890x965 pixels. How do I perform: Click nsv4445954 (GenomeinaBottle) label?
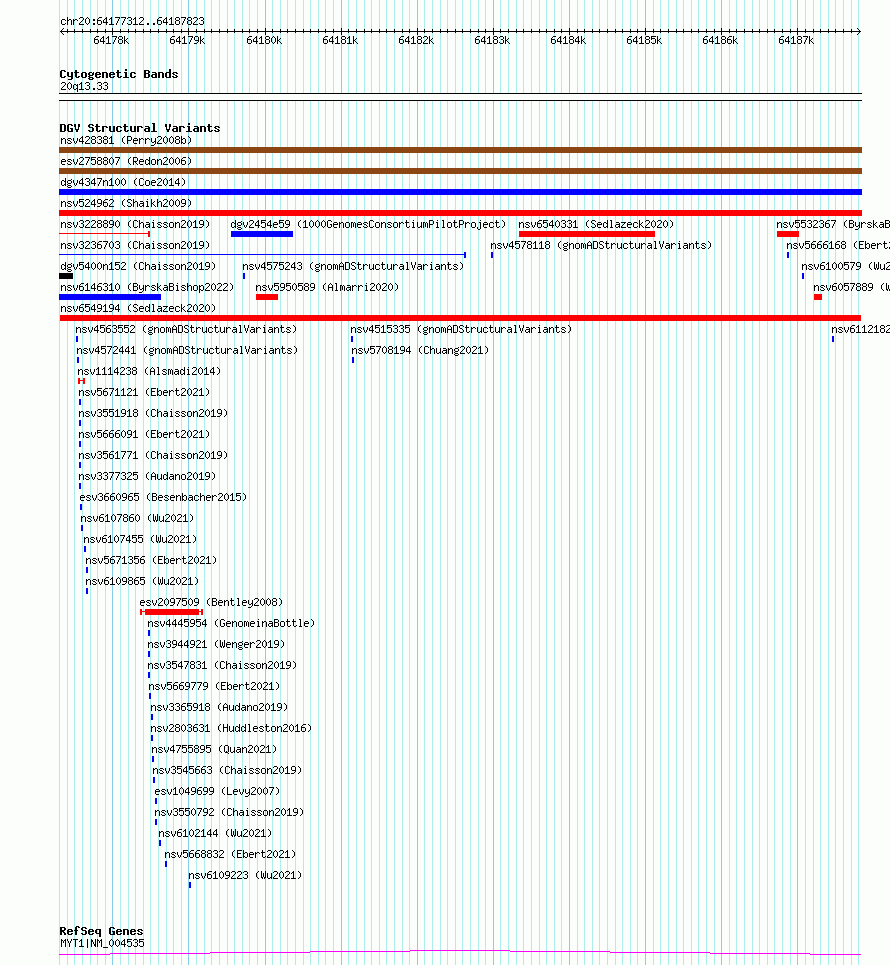point(231,623)
